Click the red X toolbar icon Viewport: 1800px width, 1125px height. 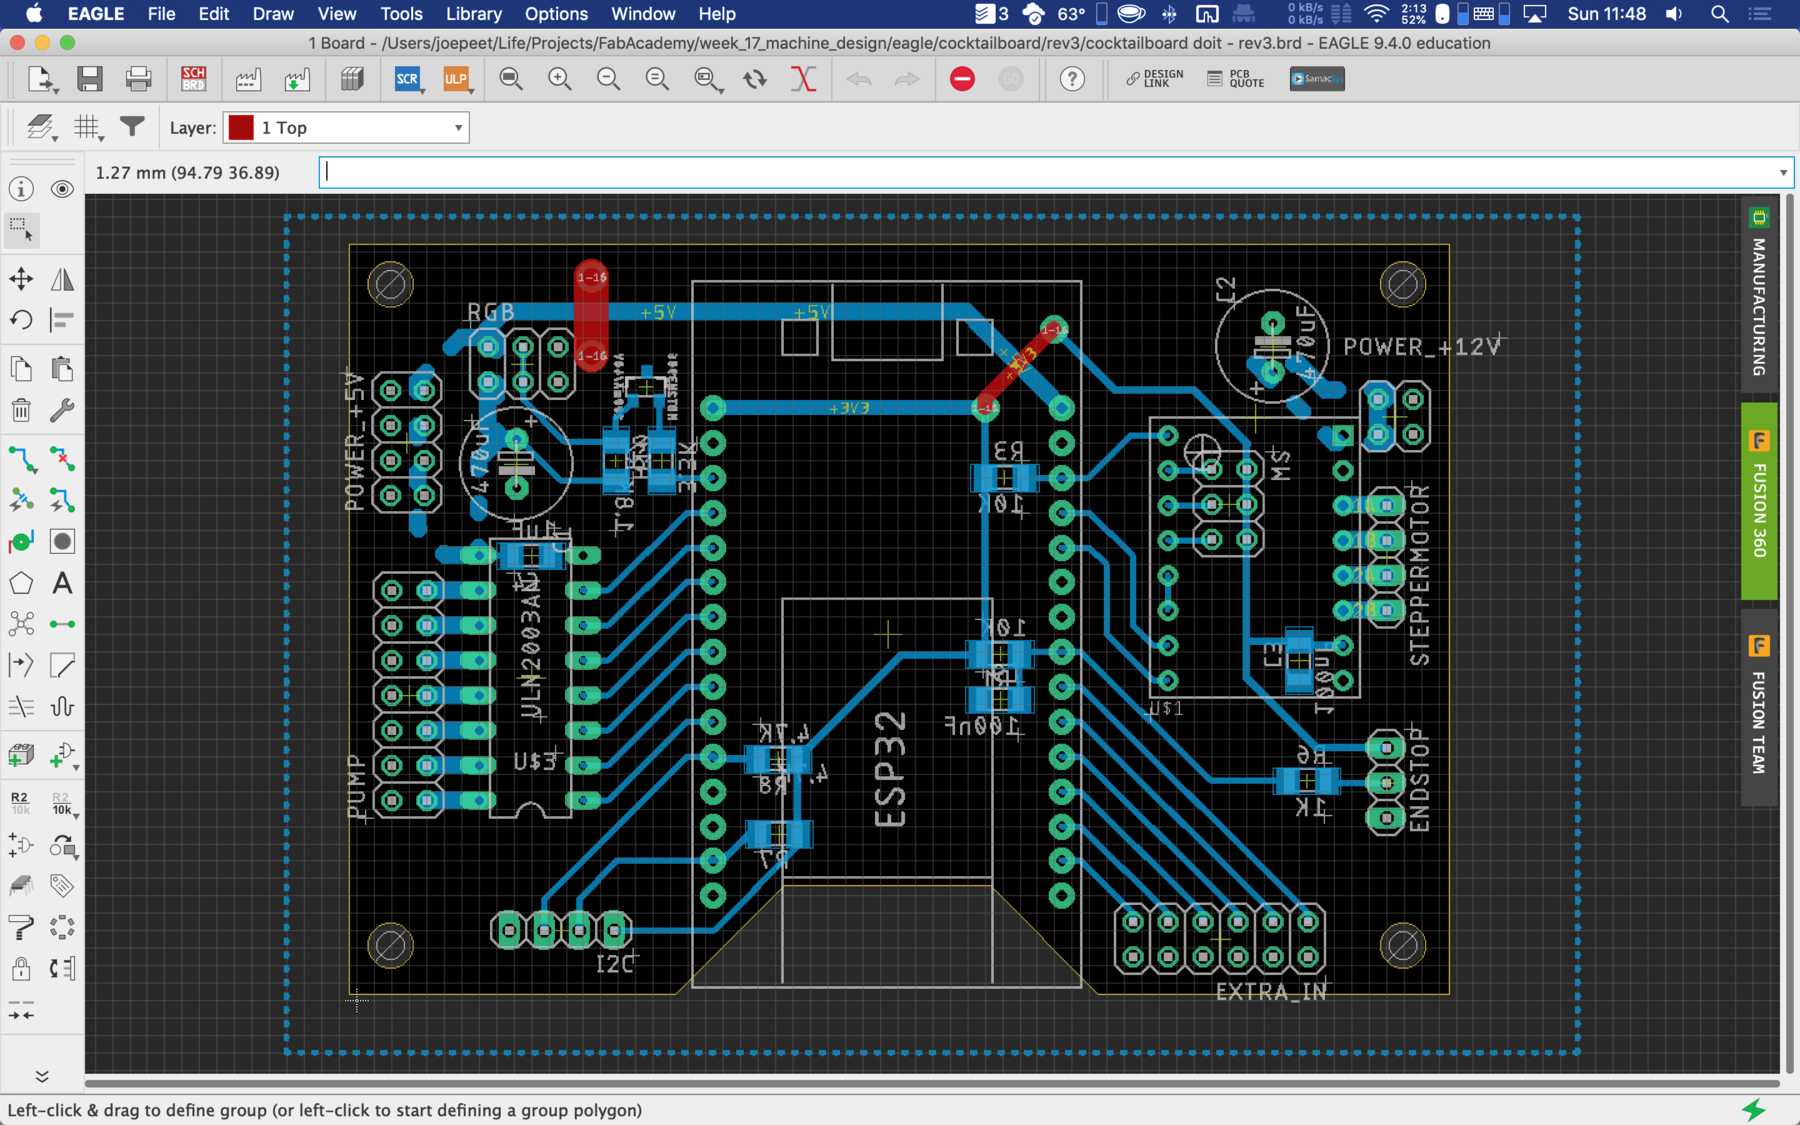click(803, 79)
